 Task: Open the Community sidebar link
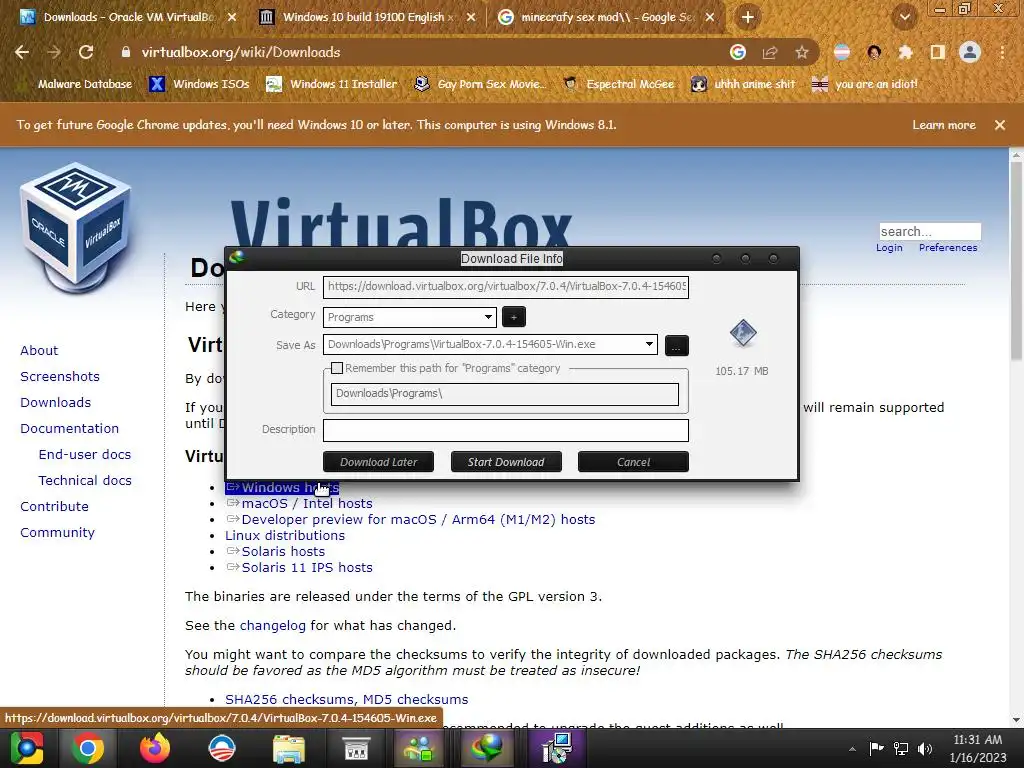(57, 533)
